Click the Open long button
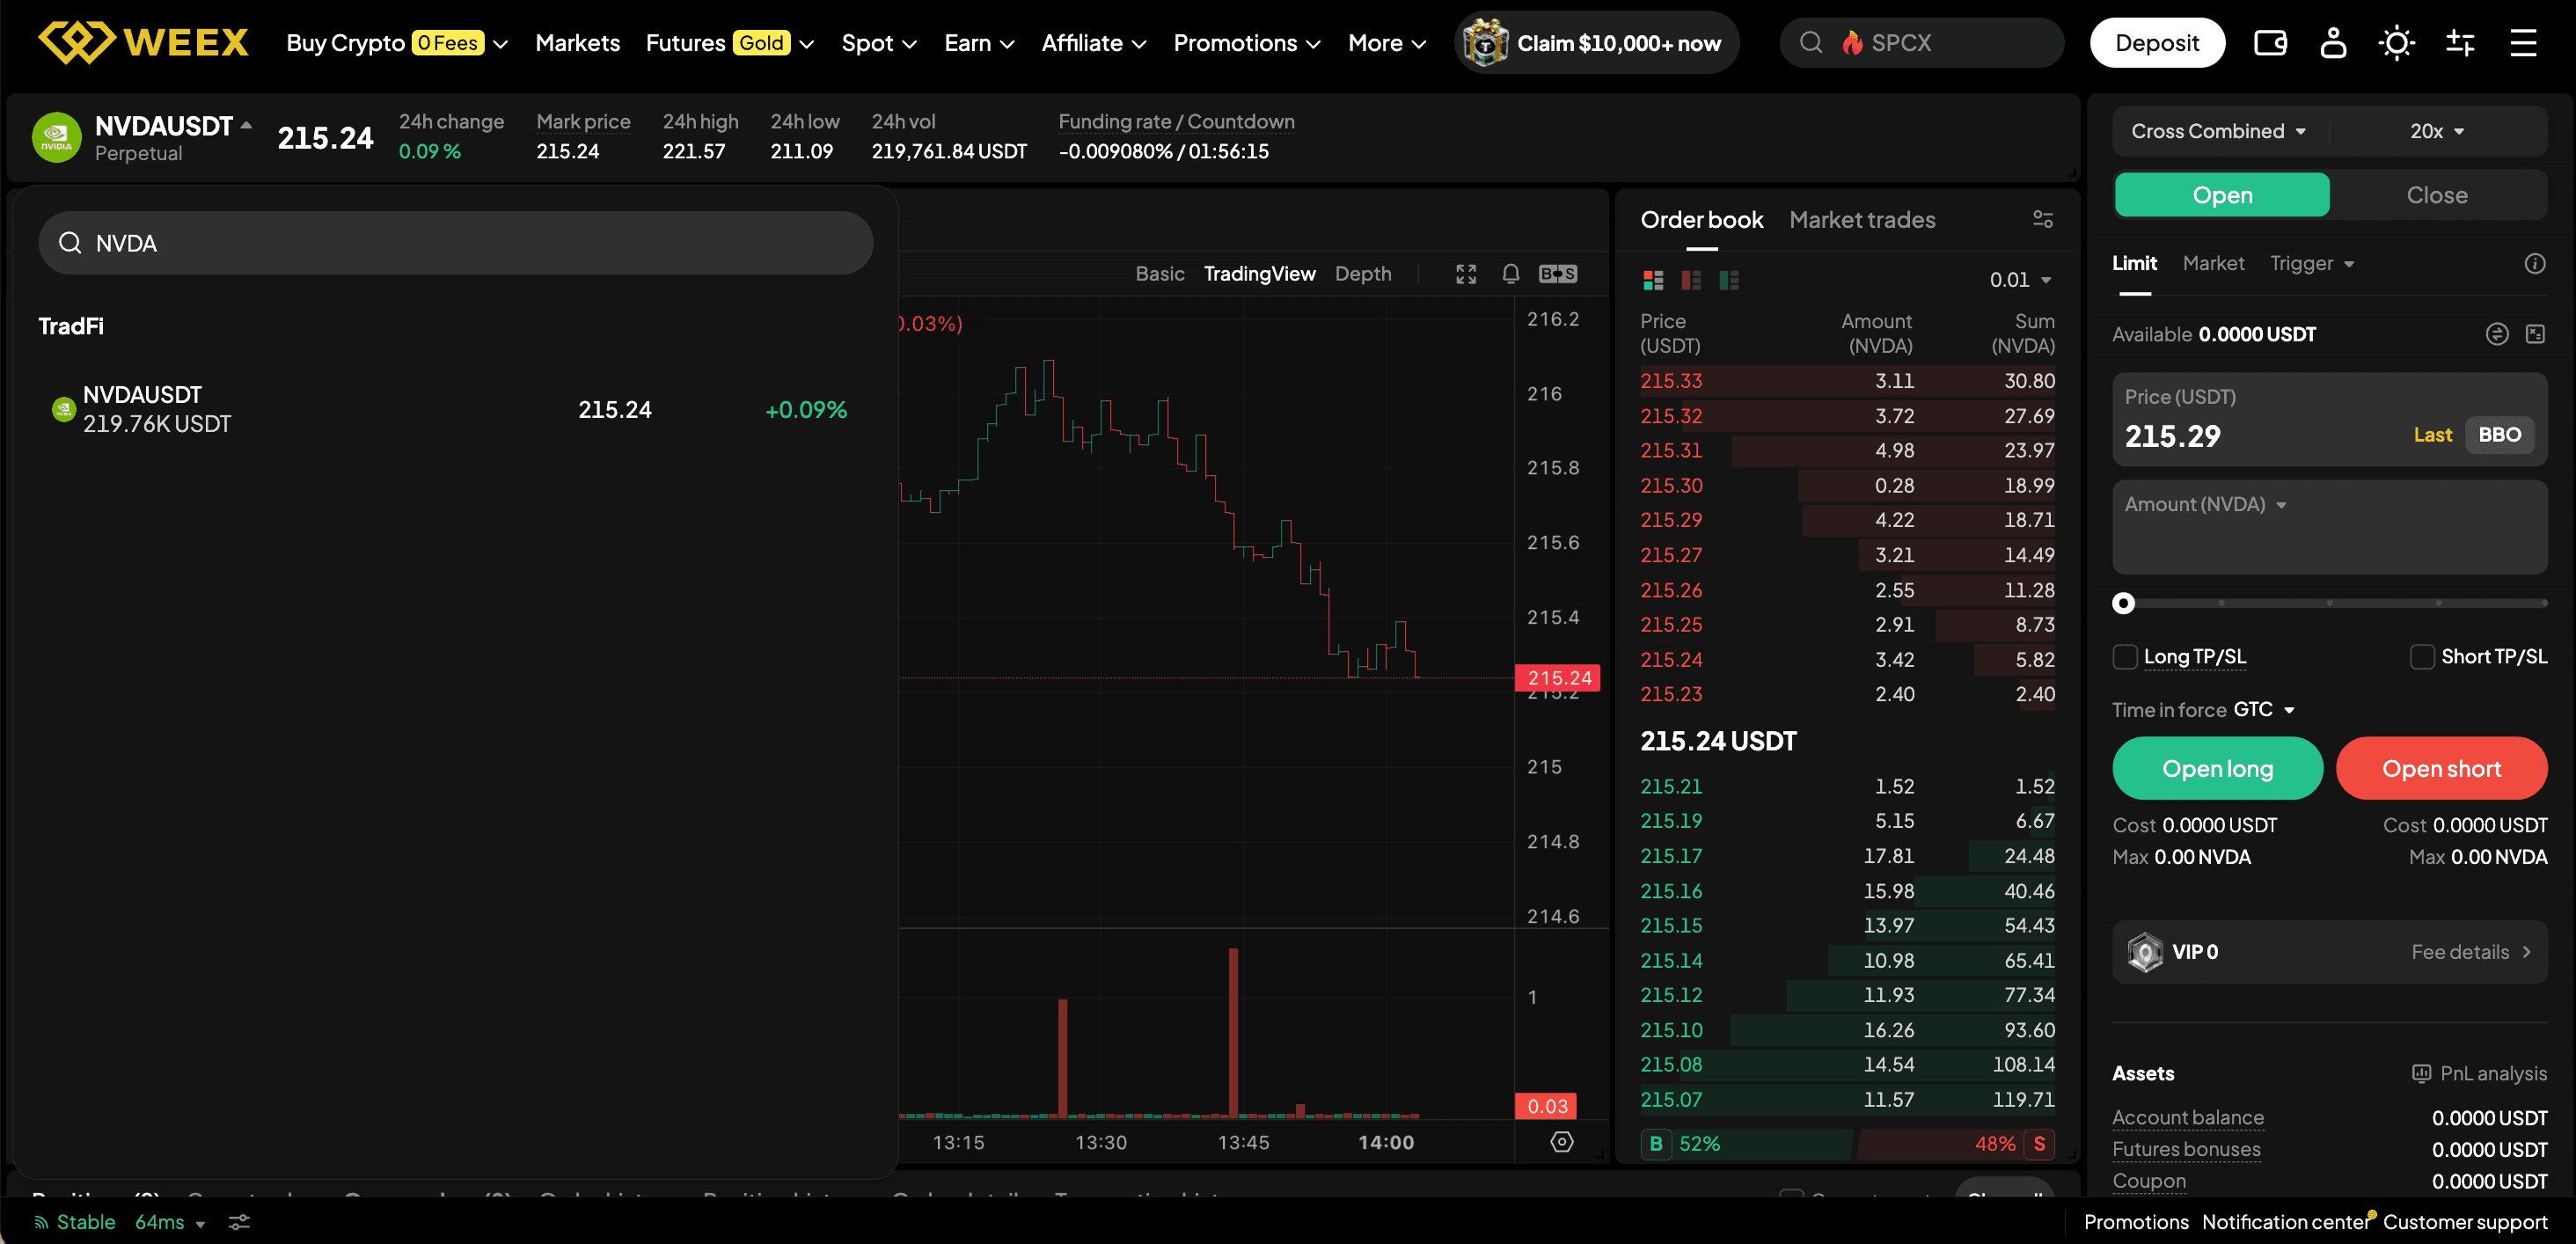Screen dimensions: 2576x1244 point(2217,769)
